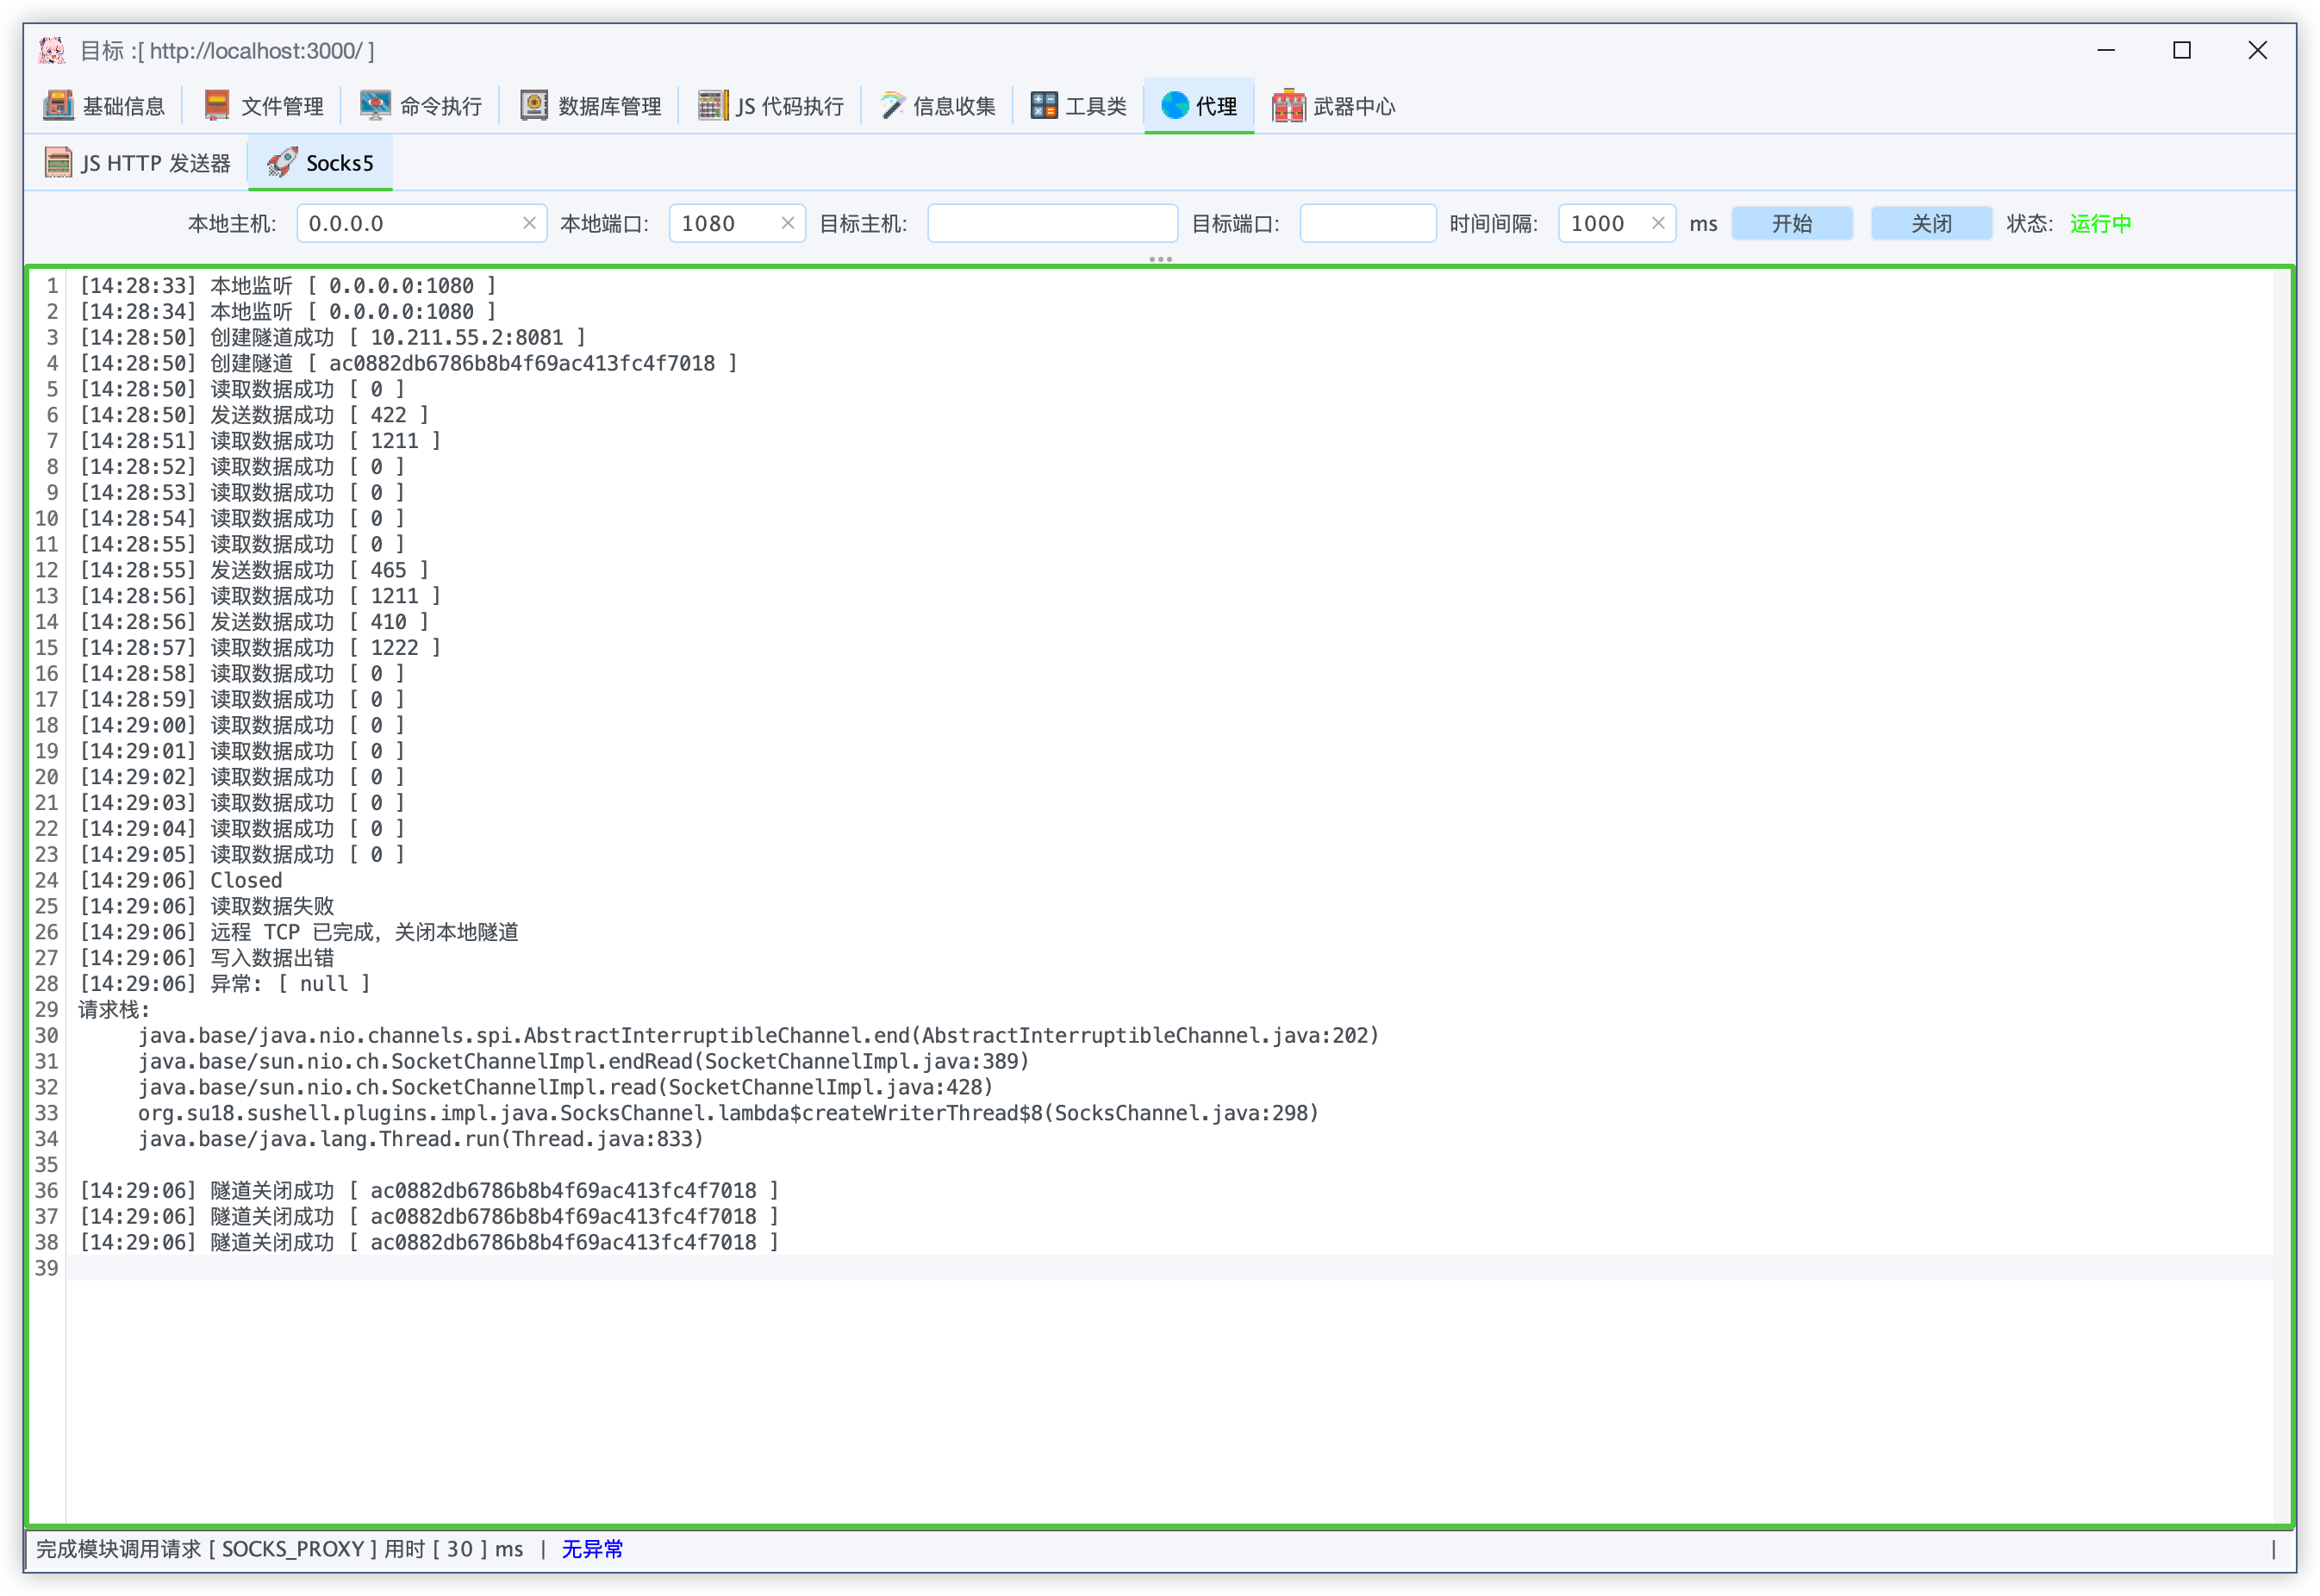Open the 信息收集 info gathering icon
This screenshot has height=1596, width=2320.
click(x=891, y=105)
